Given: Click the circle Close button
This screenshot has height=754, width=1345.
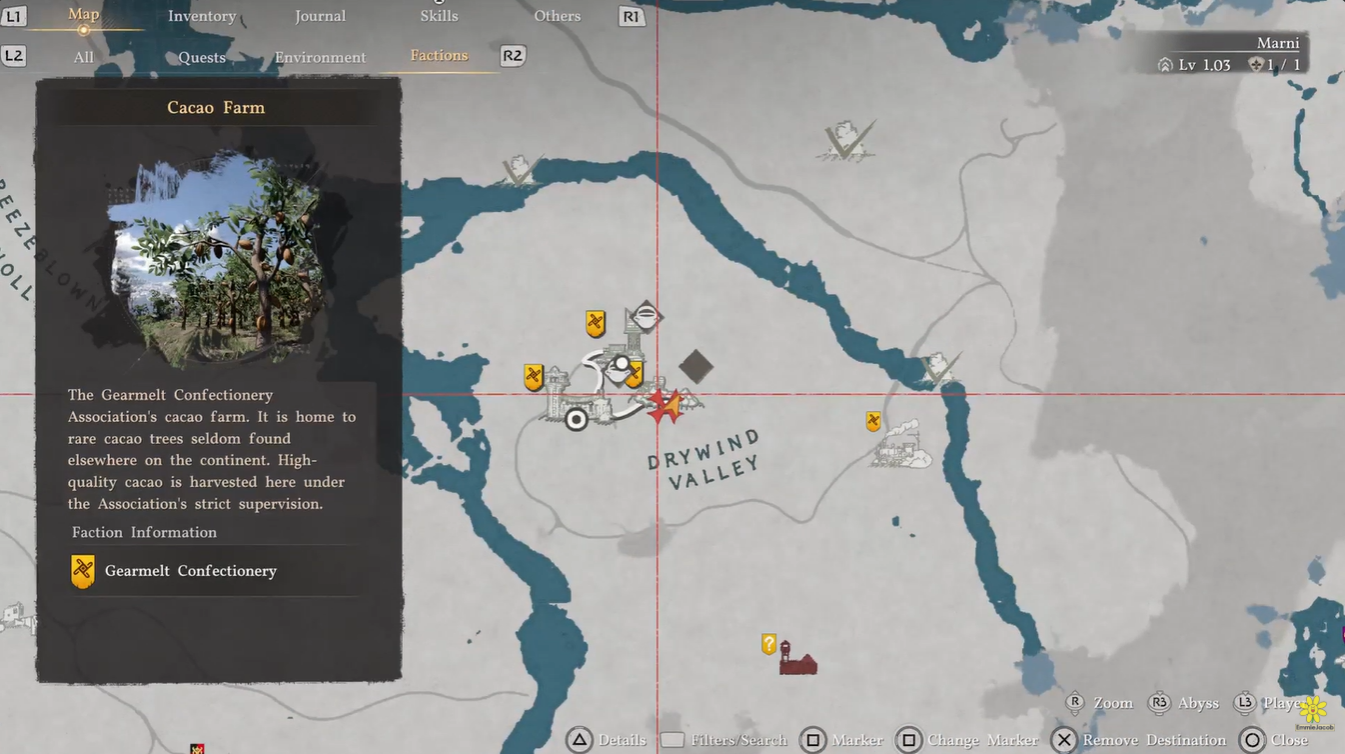Looking at the screenshot, I should point(1274,740).
